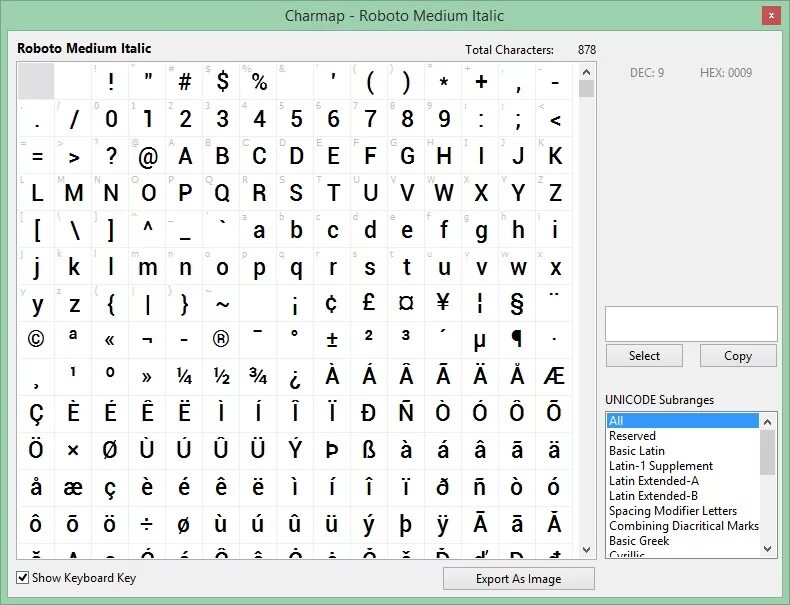This screenshot has height=605, width=790.
Task: Choose Spacing Modifier Letters subrange
Action: pyautogui.click(x=683, y=511)
